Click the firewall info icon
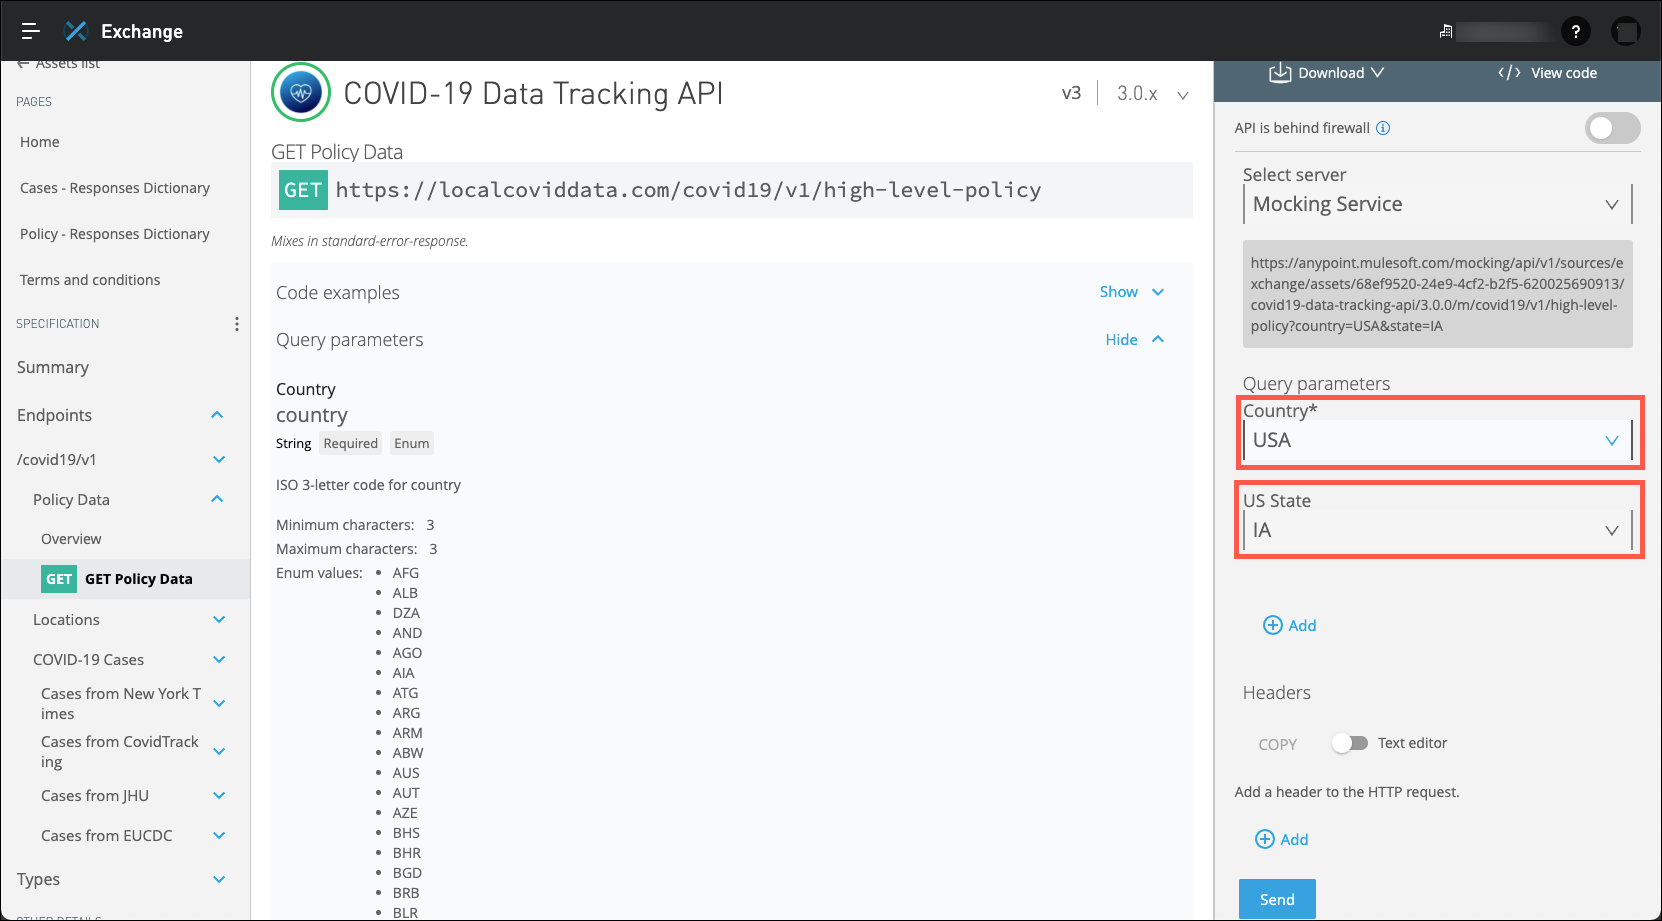The height and width of the screenshot is (921, 1662). point(1383,128)
